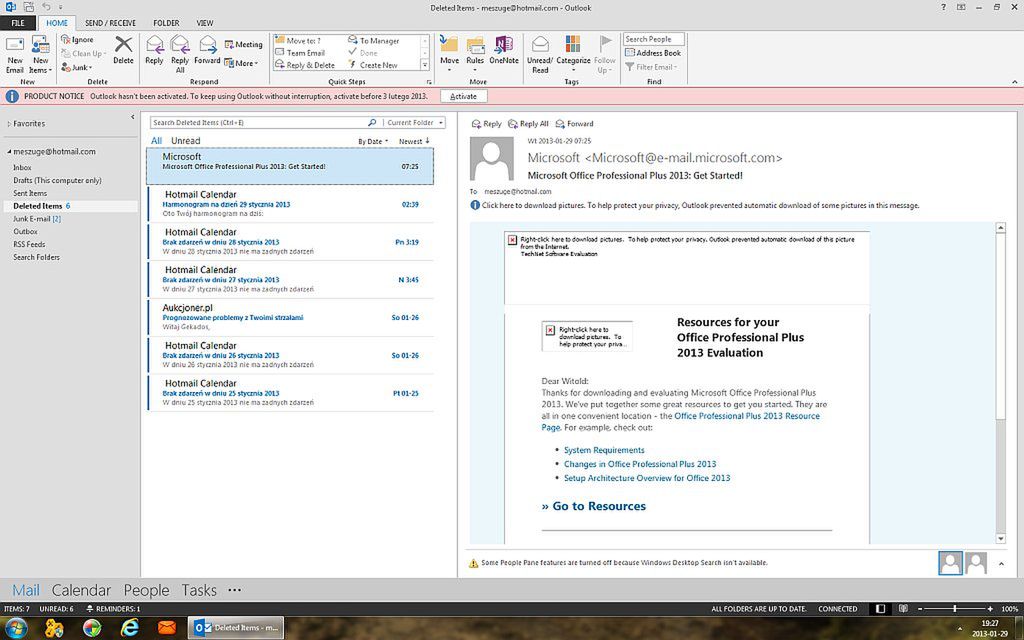1024x640 pixels.
Task: Collapse the folder pane with arrow
Action: pos(133,118)
